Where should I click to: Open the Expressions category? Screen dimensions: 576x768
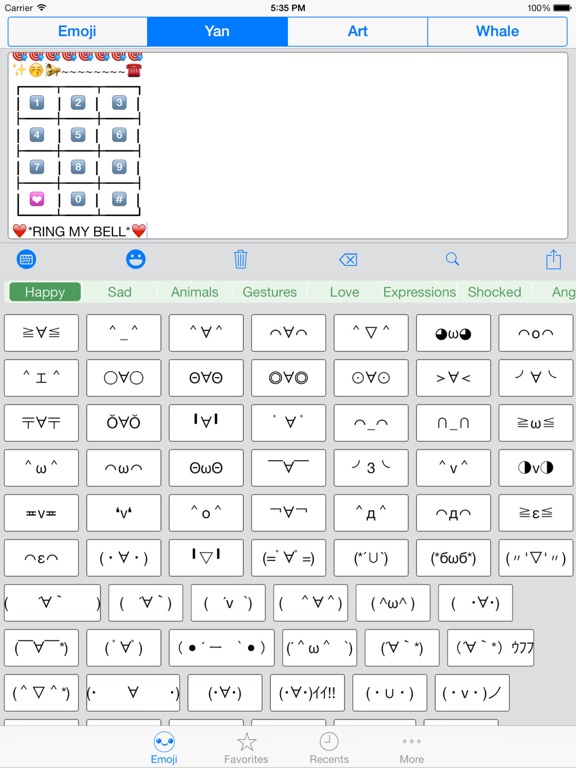[419, 292]
